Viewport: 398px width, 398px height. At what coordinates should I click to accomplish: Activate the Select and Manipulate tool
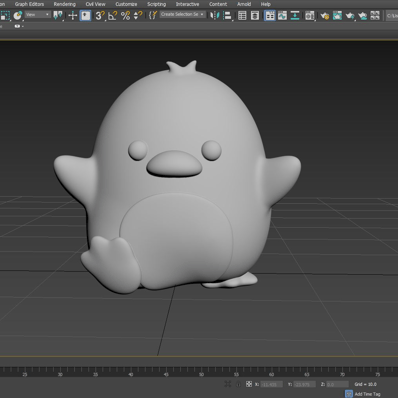click(x=73, y=15)
